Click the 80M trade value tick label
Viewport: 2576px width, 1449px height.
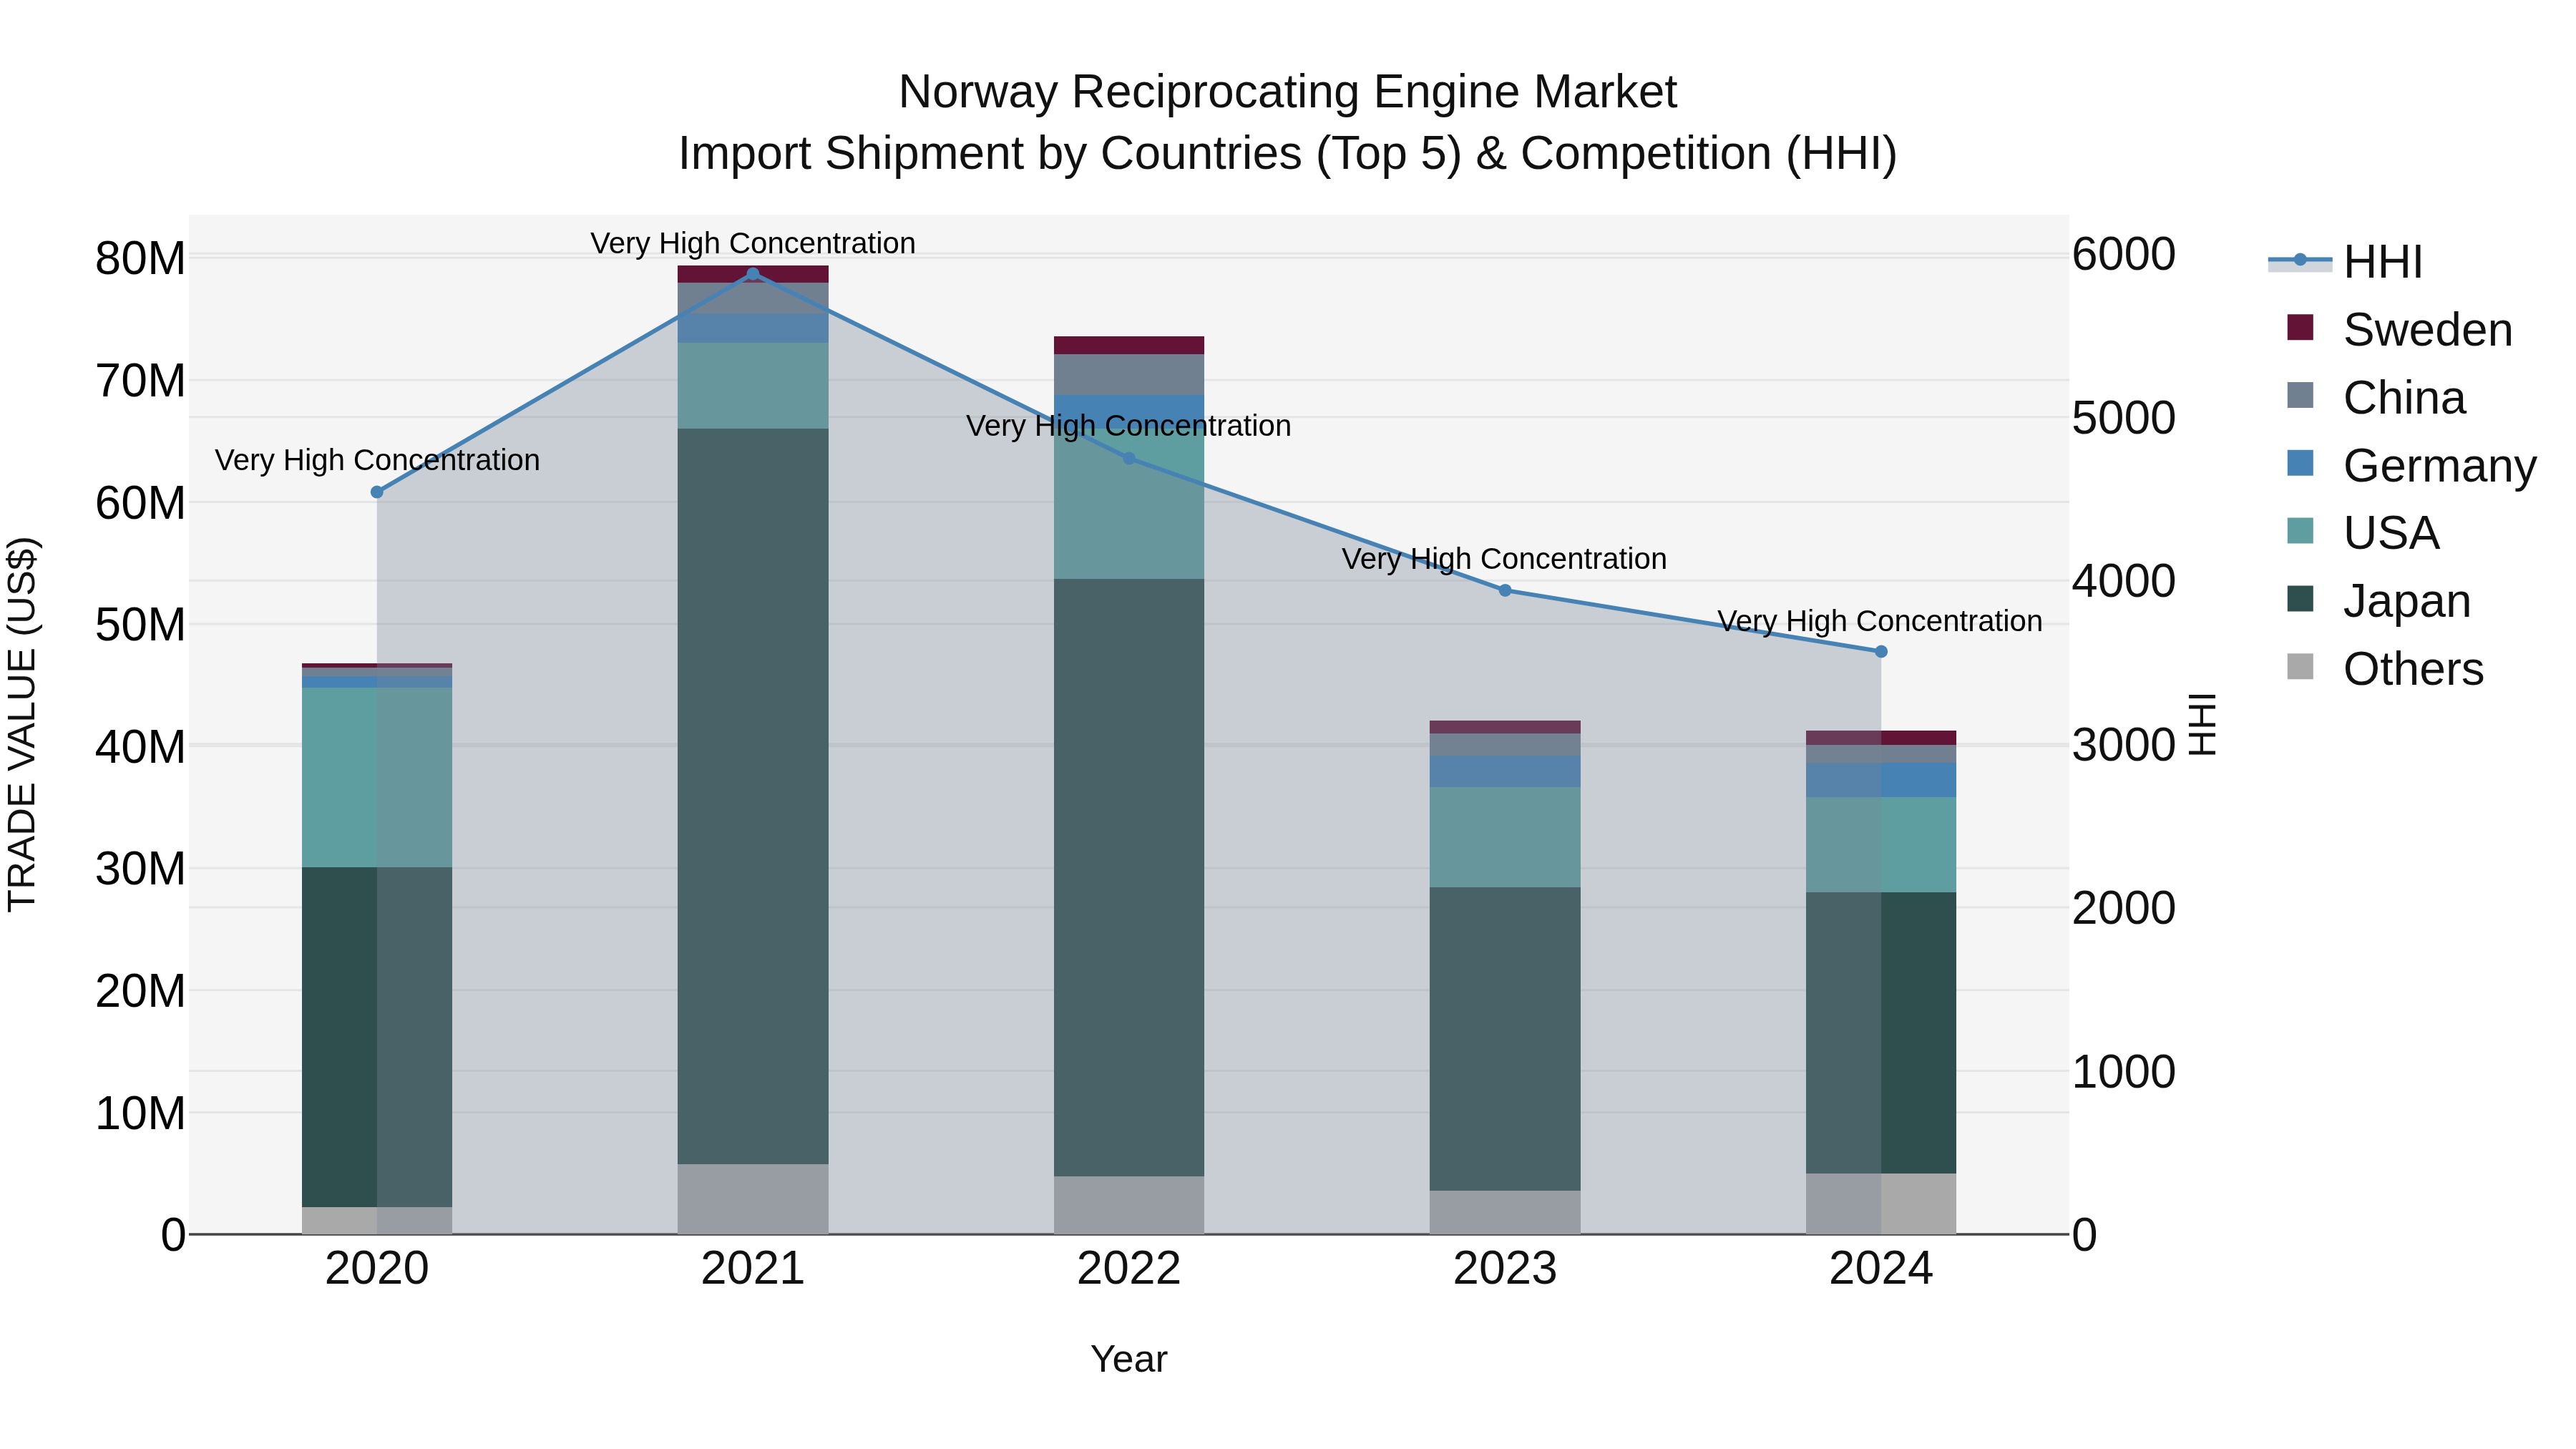pos(140,259)
